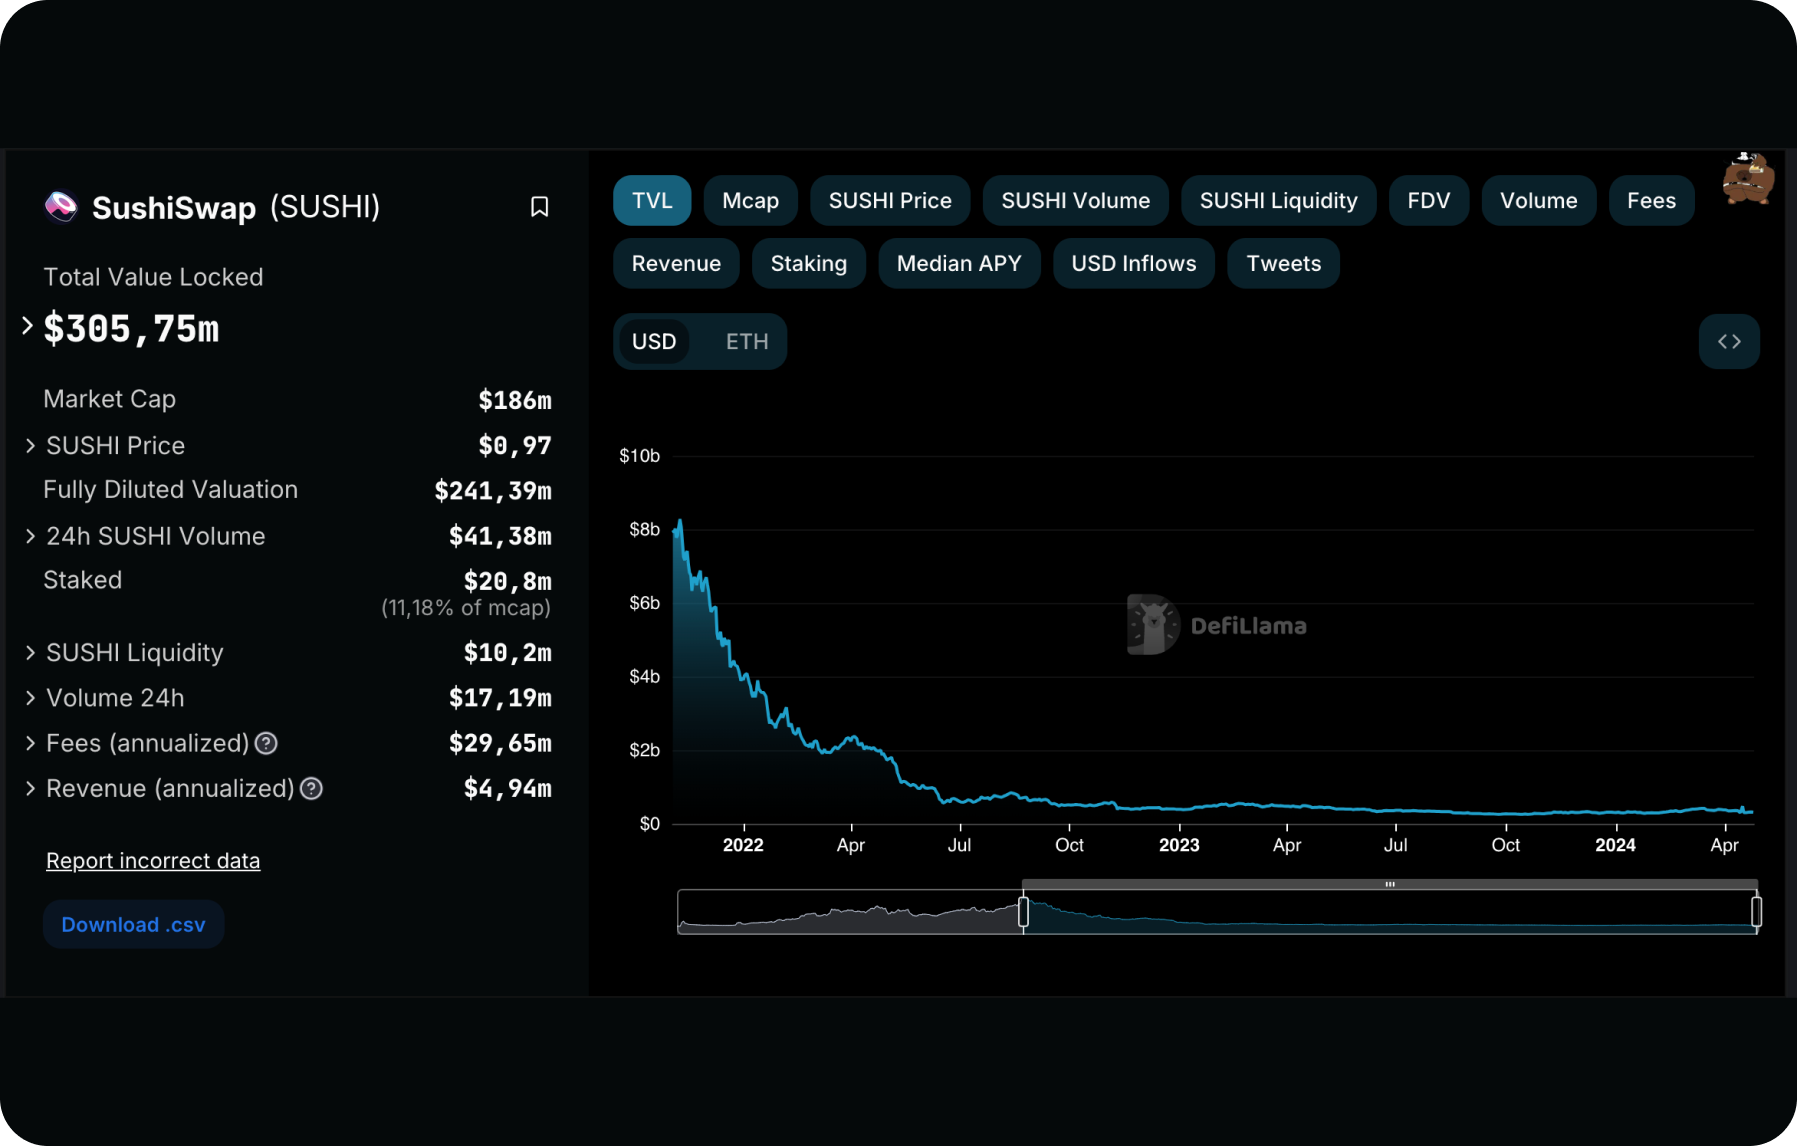Viewport: 1797px width, 1146px height.
Task: Toggle Revenue chart series
Action: pos(676,264)
